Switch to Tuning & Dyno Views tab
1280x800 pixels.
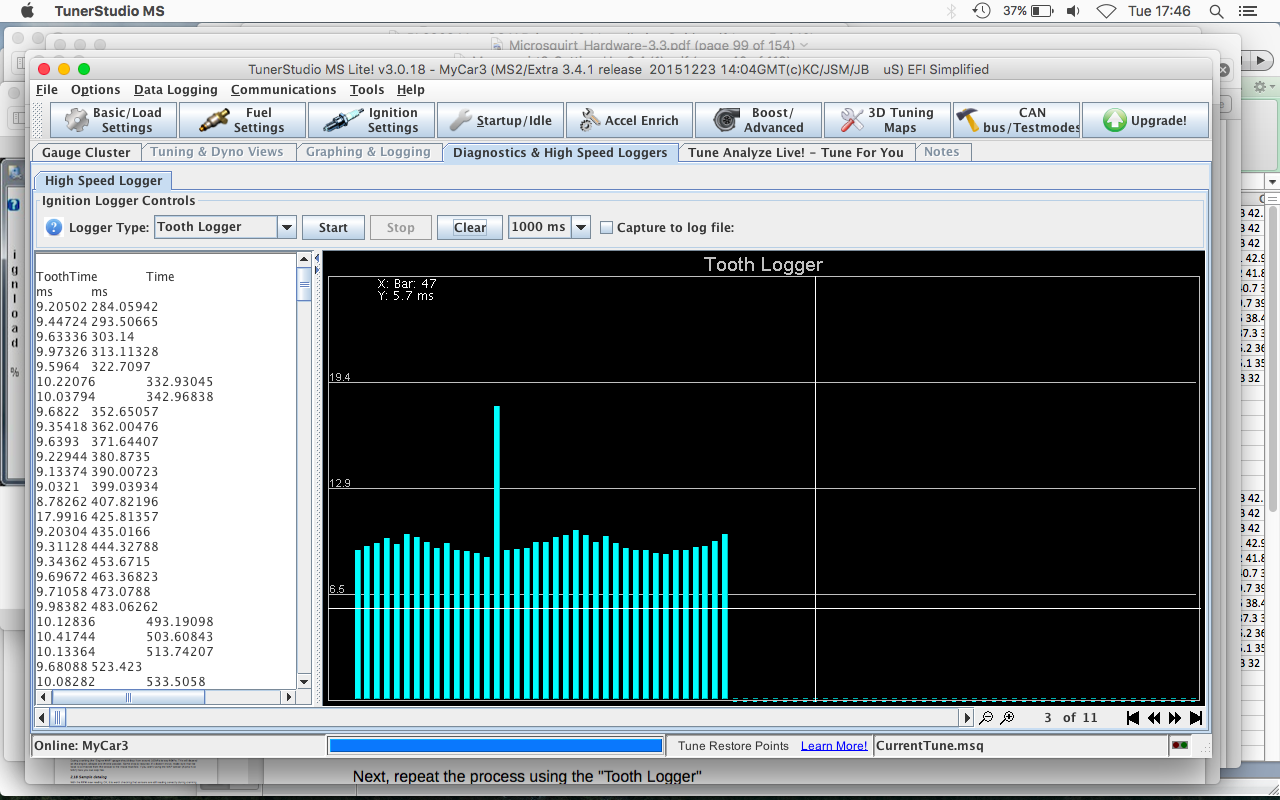coord(217,152)
